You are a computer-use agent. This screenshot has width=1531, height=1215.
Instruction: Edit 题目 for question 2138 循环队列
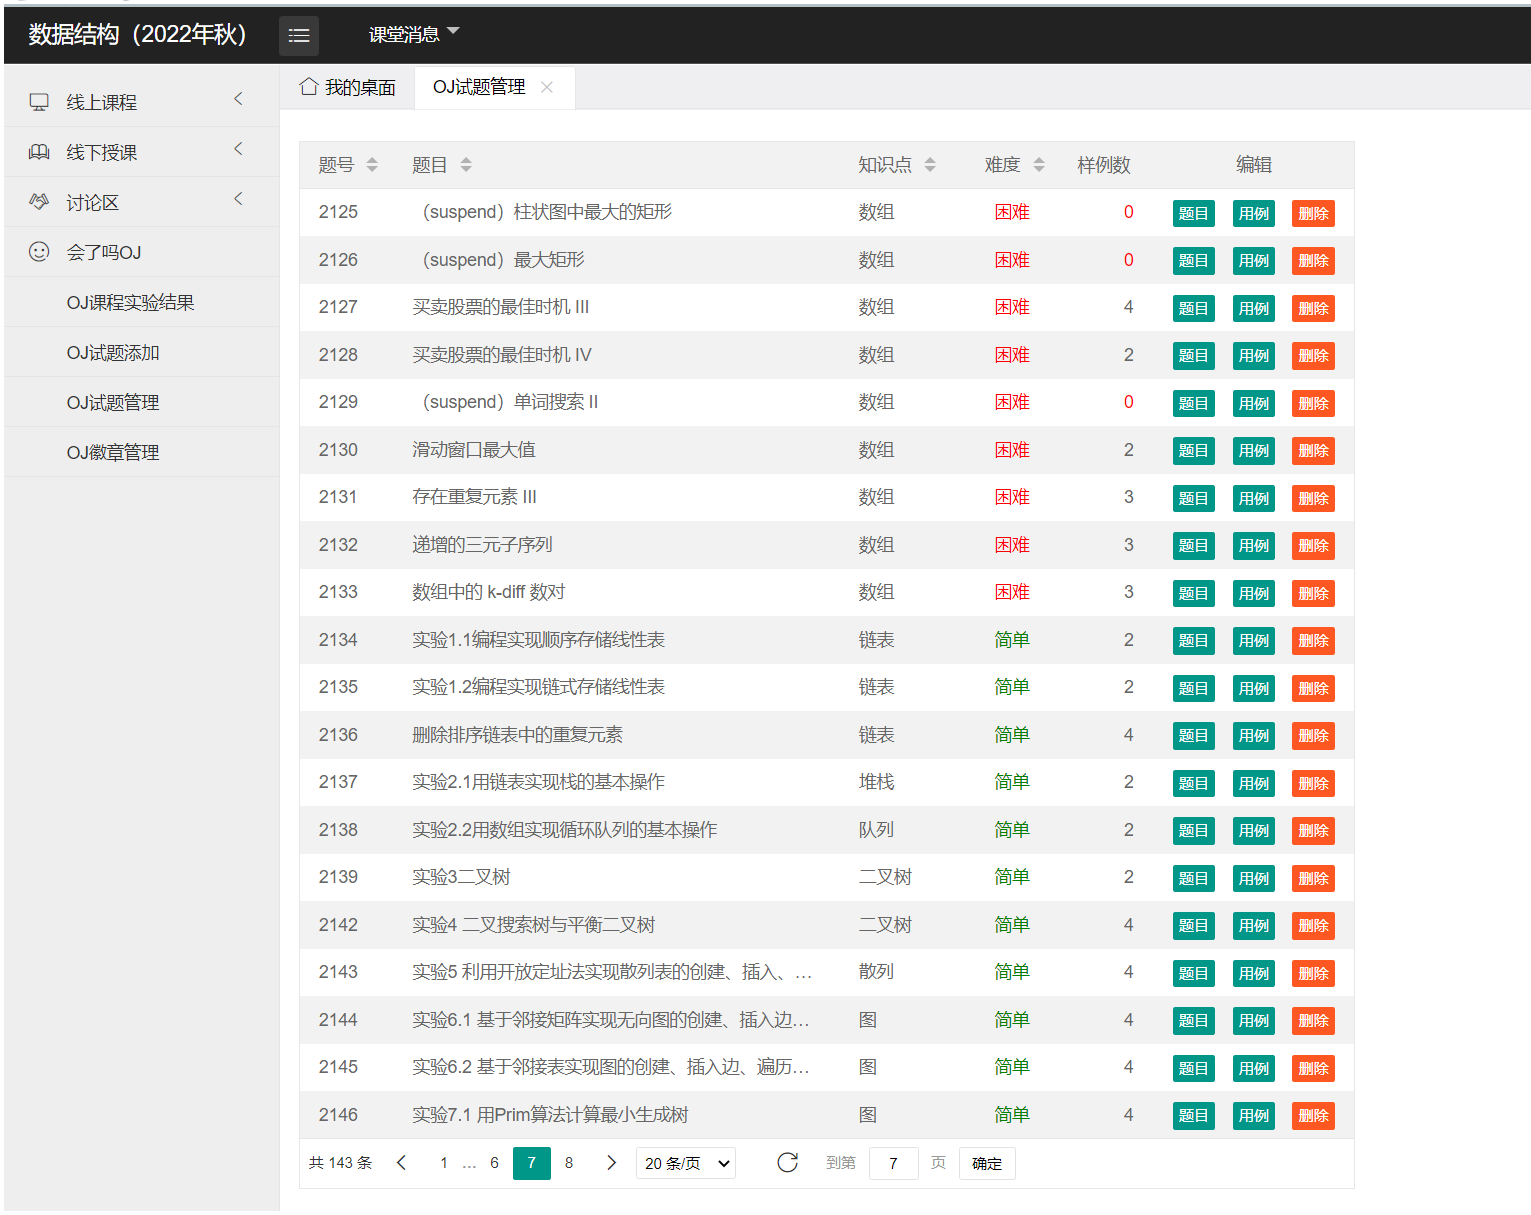(x=1193, y=831)
